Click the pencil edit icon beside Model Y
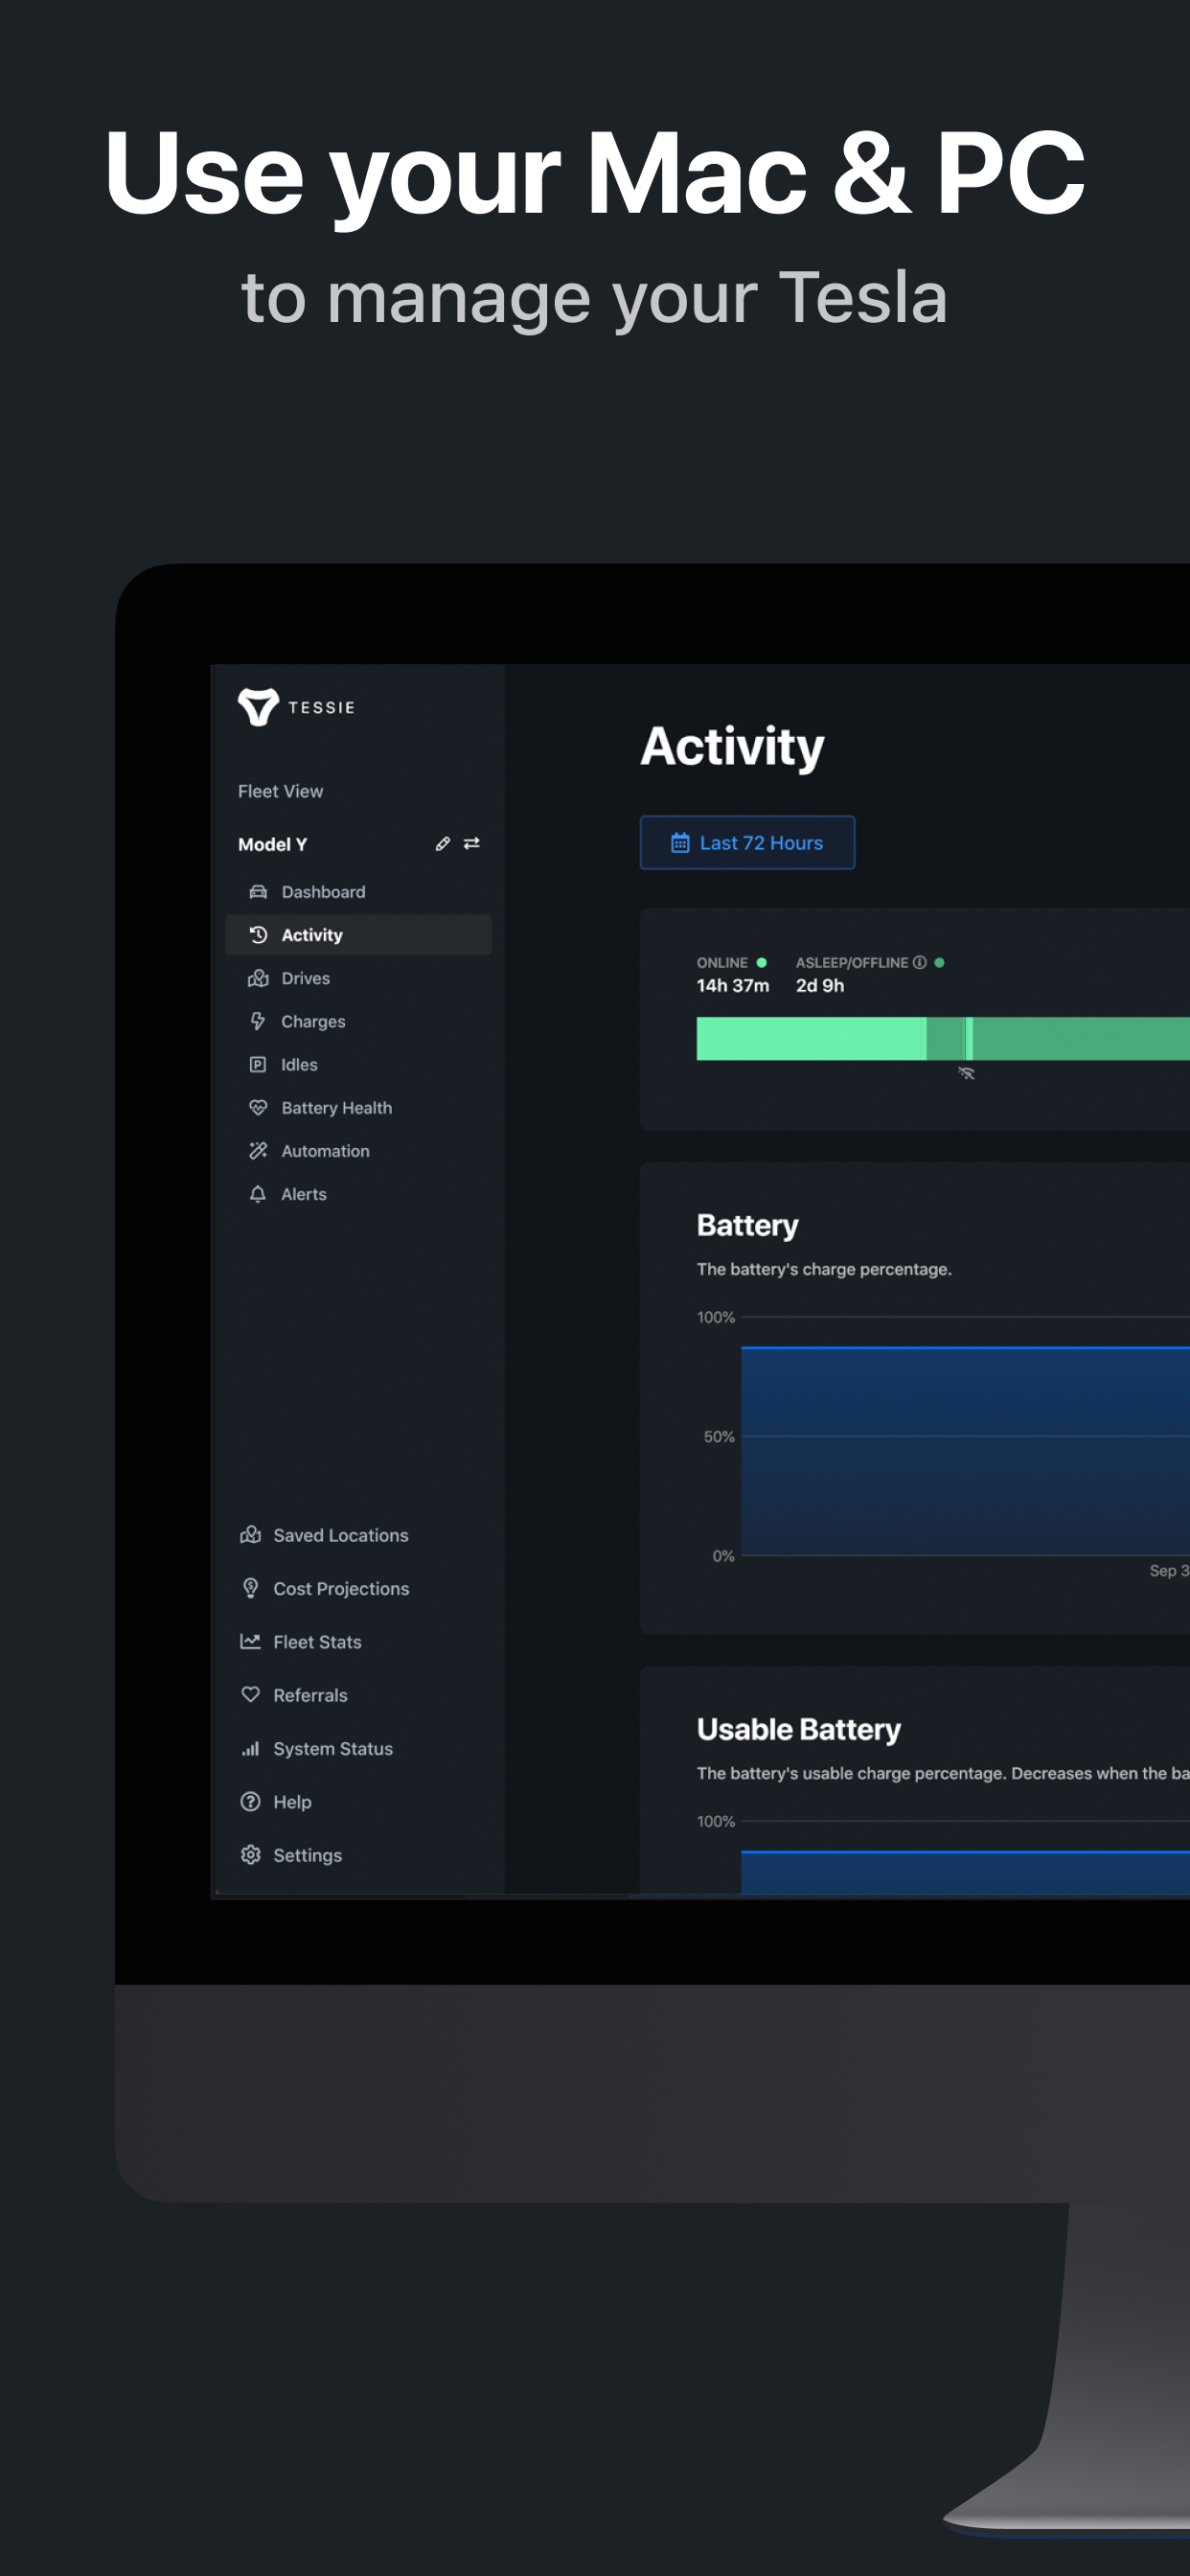Screen dimensions: 1190x2576 [443, 844]
